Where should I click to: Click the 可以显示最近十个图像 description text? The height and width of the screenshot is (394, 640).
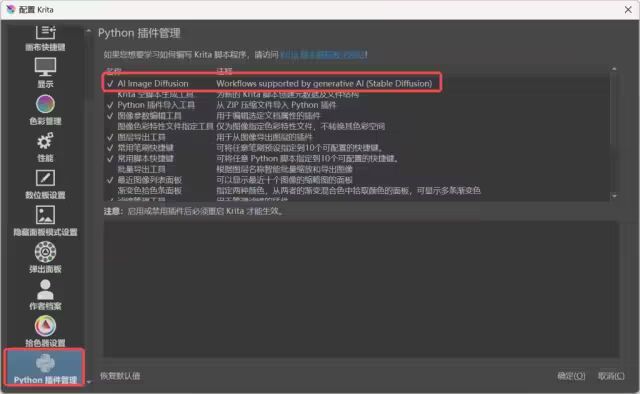[x=284, y=180]
